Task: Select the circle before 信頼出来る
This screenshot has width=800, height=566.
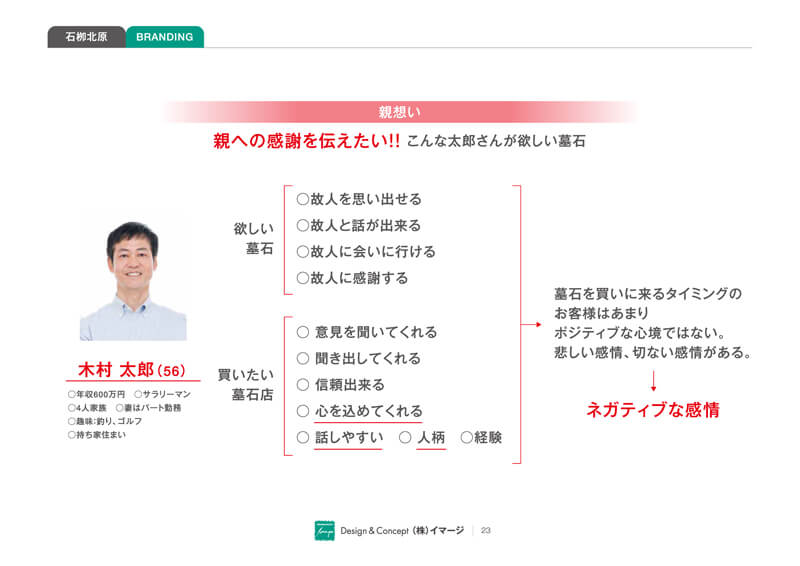Action: point(303,385)
